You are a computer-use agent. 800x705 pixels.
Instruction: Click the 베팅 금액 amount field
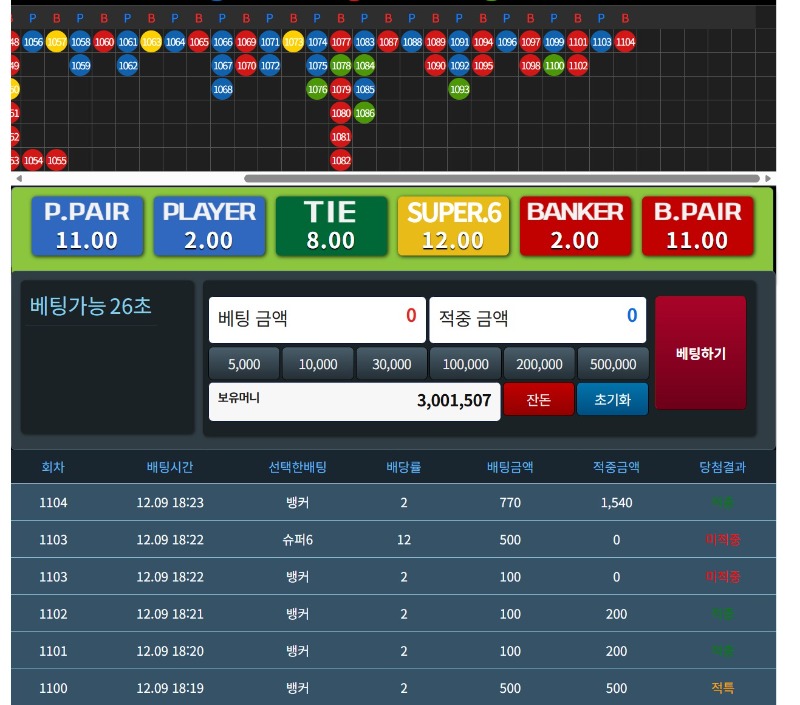tap(317, 319)
